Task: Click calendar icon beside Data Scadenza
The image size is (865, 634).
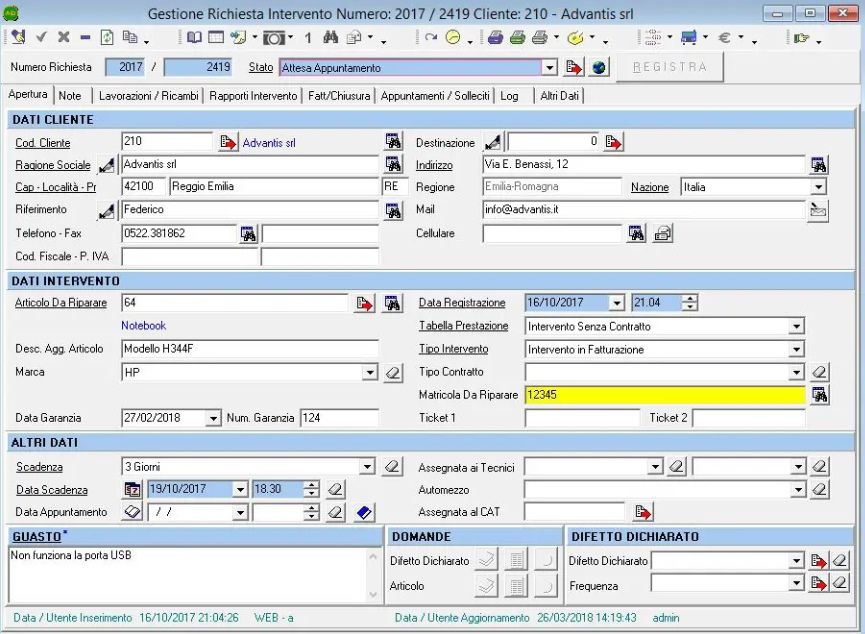Action: (132, 489)
